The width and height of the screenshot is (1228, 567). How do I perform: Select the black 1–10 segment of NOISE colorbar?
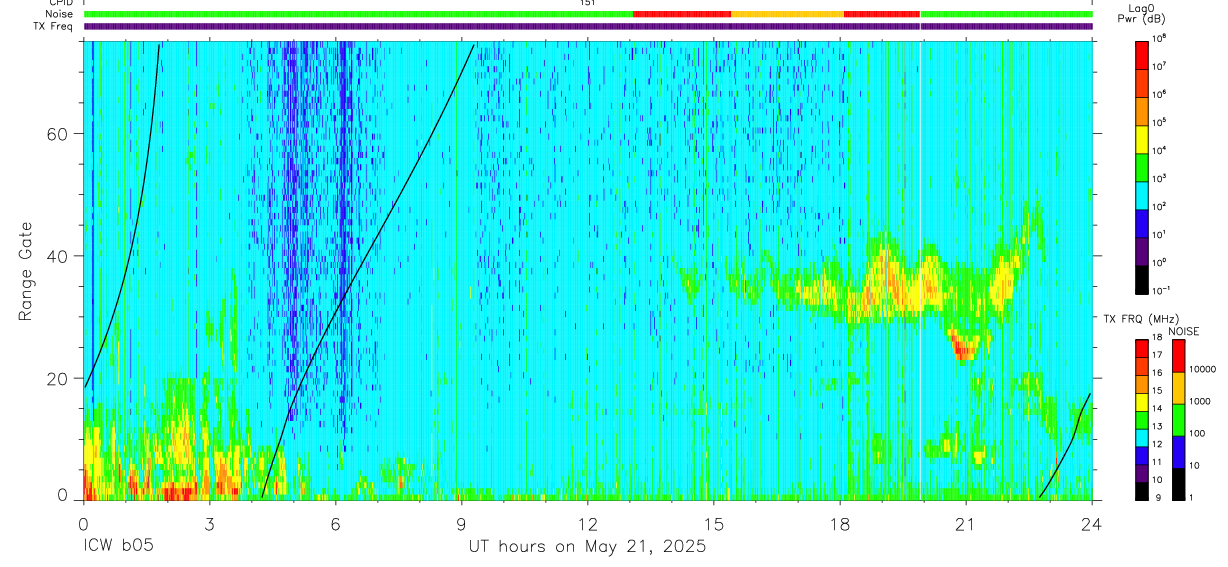1179,482
